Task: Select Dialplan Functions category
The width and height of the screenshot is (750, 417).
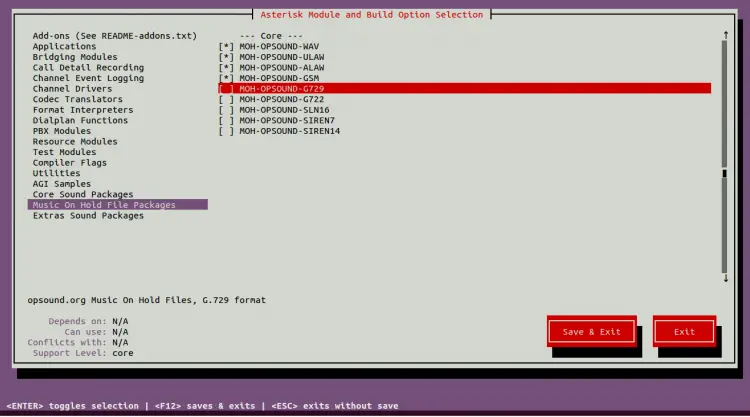Action: point(80,120)
